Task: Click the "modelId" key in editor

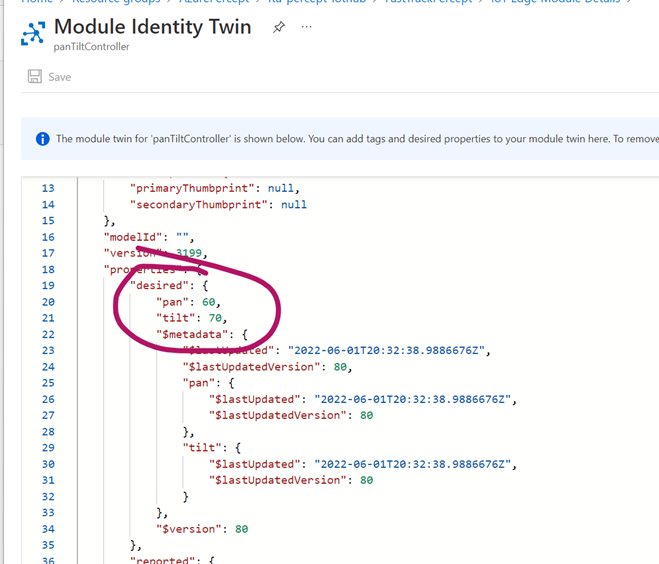Action: tap(133, 237)
